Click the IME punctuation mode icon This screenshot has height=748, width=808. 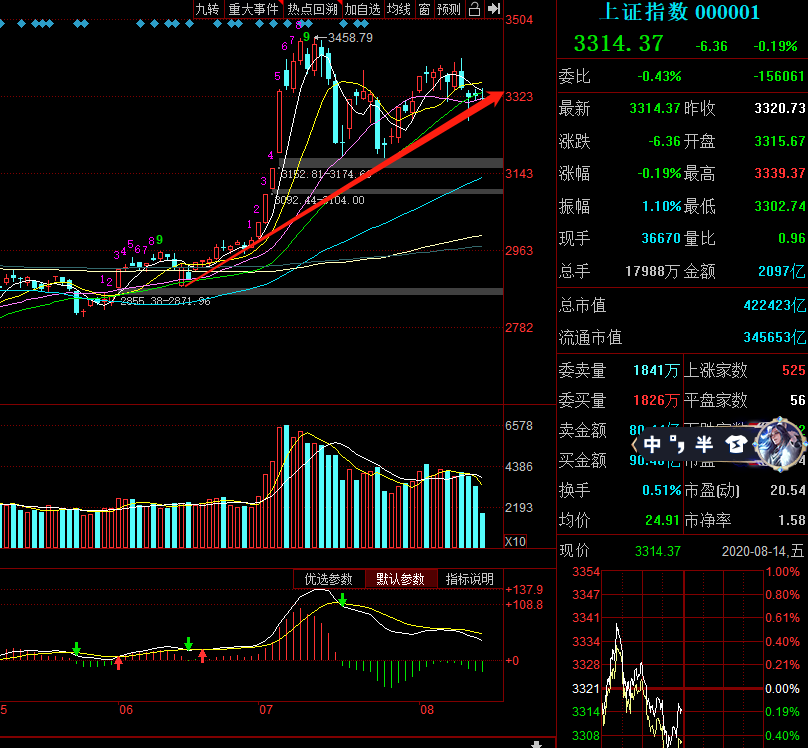[x=677, y=443]
